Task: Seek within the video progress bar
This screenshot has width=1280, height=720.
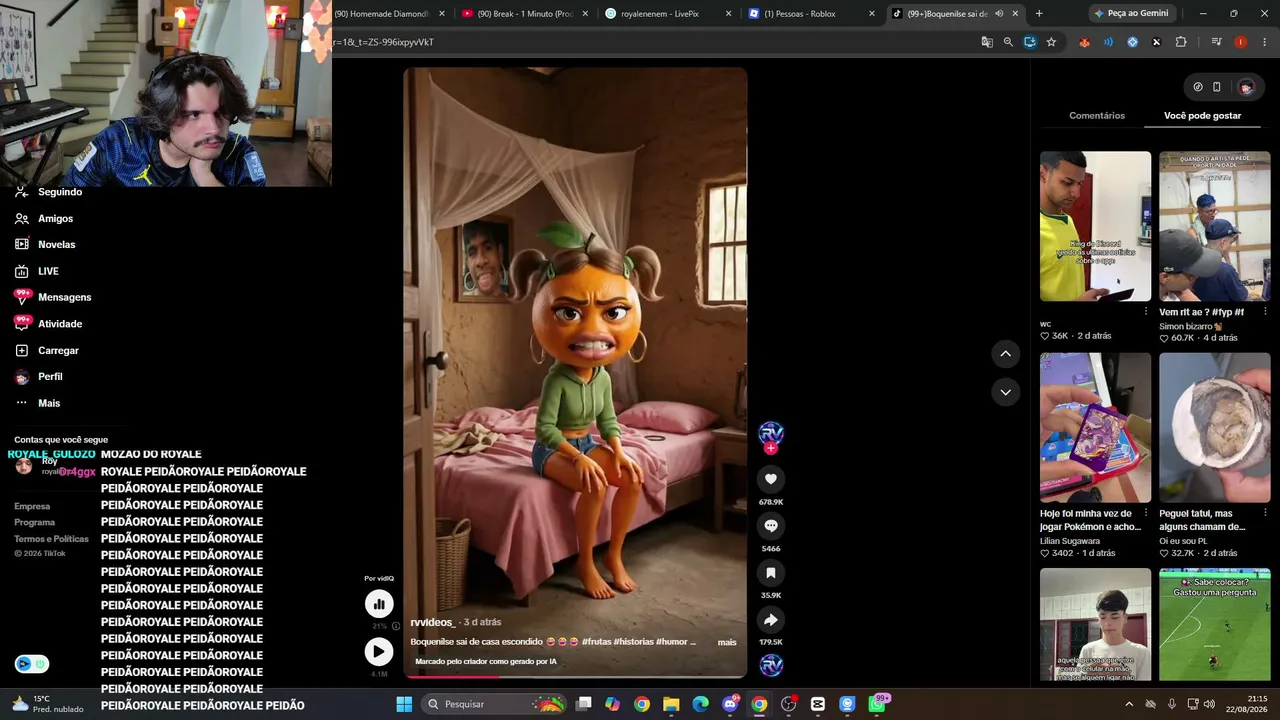Action: [x=575, y=677]
